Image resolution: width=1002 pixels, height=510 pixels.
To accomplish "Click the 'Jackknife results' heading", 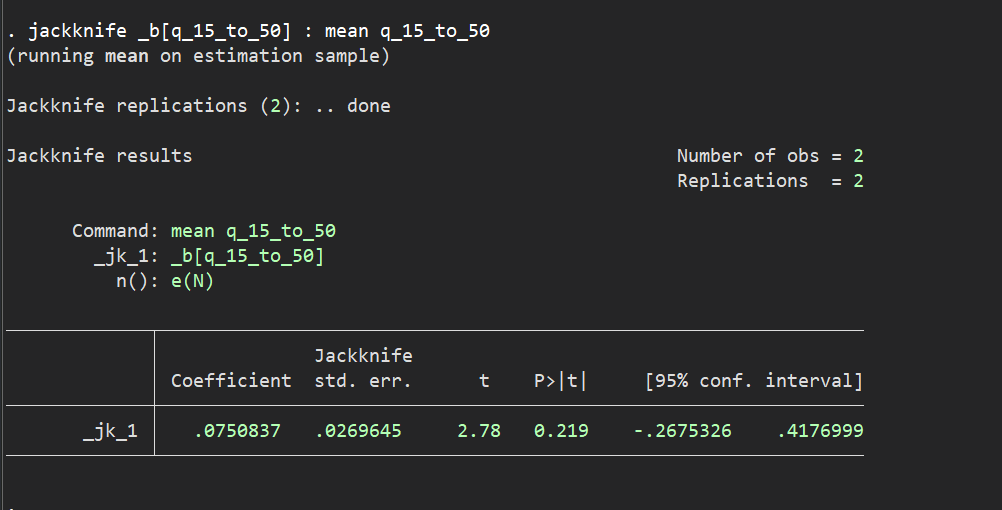I will coord(99,156).
